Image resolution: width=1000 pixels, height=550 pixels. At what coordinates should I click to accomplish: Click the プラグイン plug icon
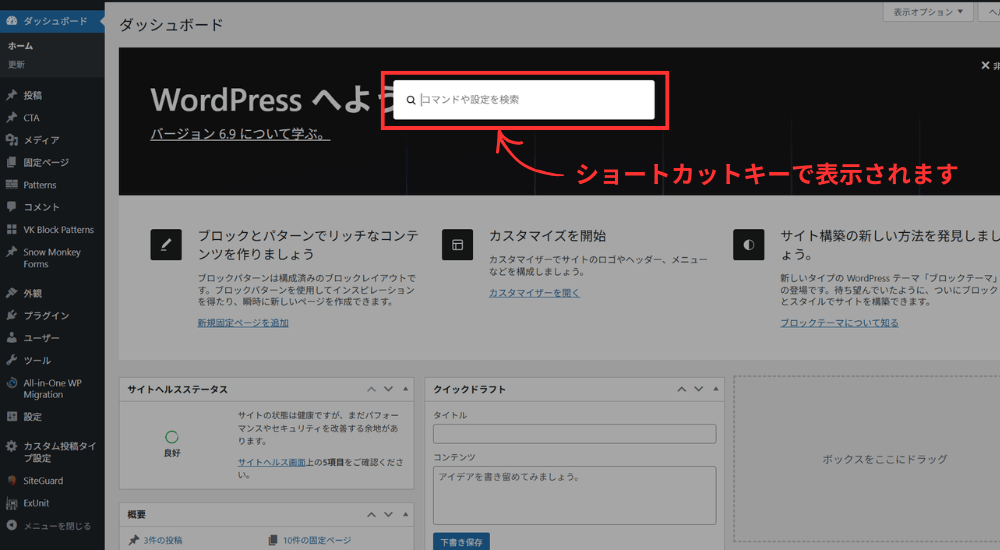[11, 316]
